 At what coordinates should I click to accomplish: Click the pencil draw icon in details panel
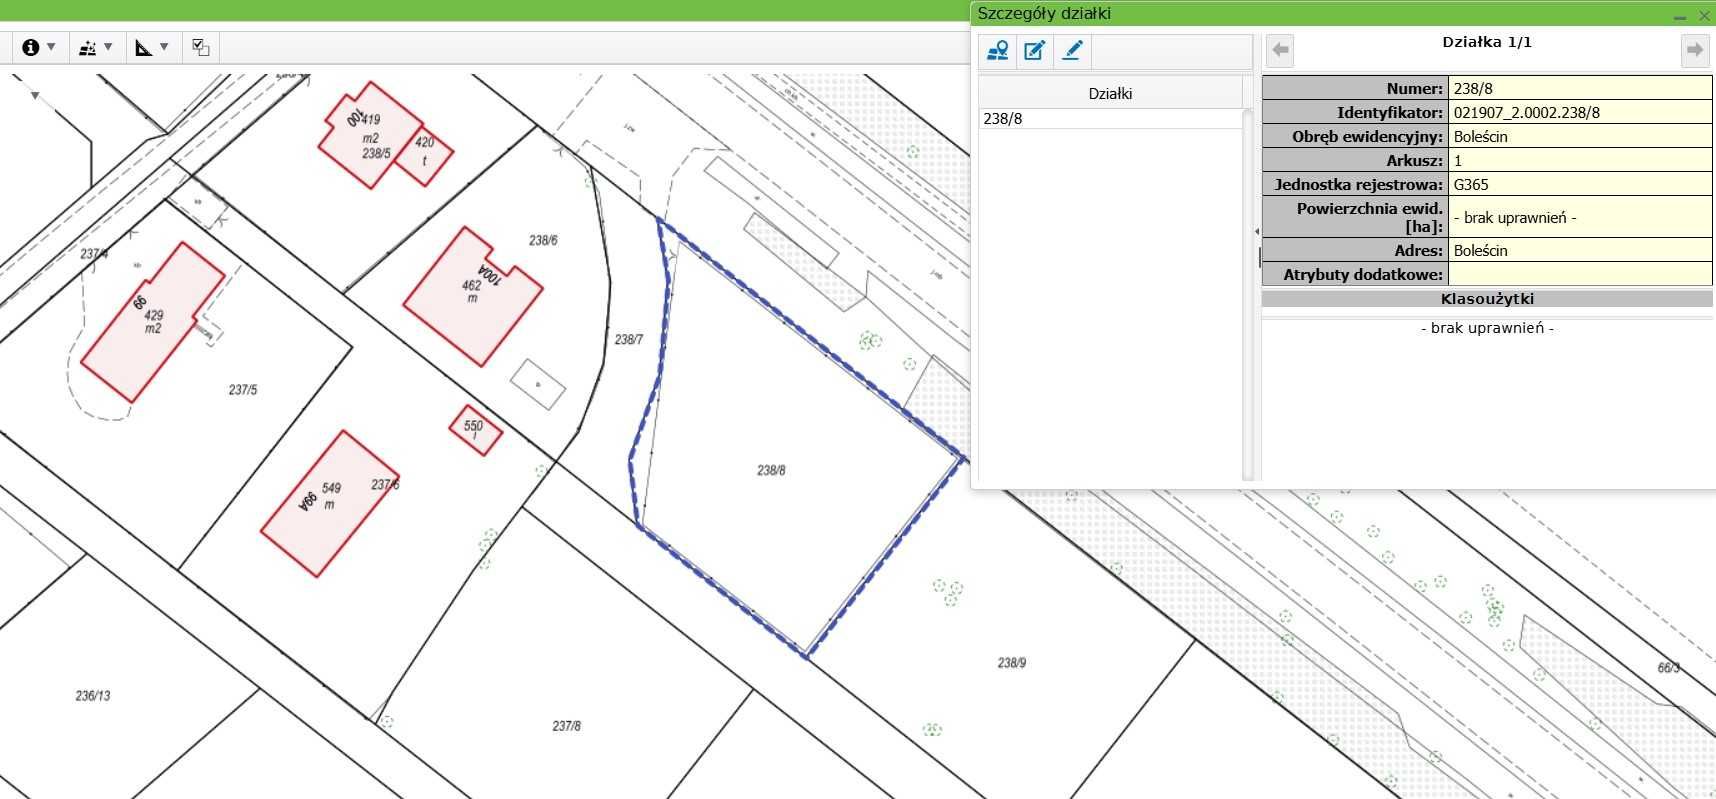click(1071, 50)
